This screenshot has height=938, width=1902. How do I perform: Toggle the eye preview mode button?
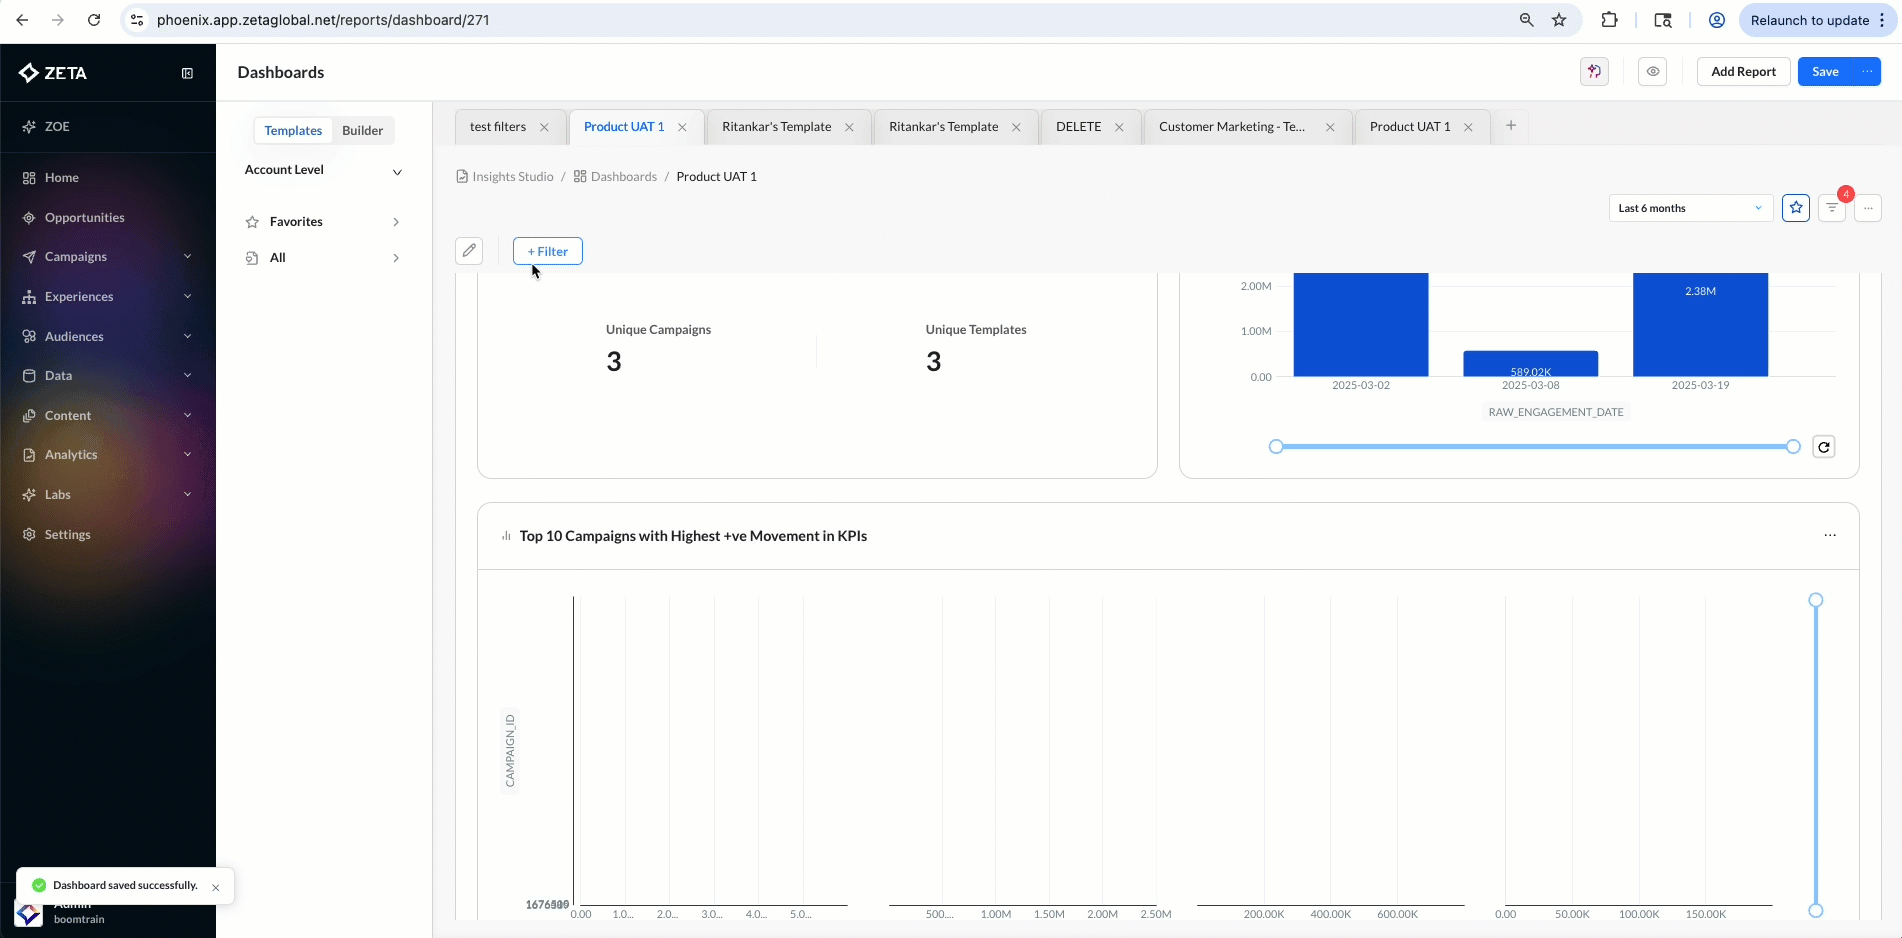tap(1653, 72)
